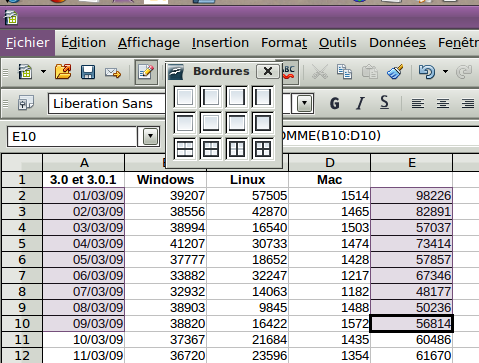479x363 pixels.
Task: Select cell with value 98226
Action: [x=412, y=196]
